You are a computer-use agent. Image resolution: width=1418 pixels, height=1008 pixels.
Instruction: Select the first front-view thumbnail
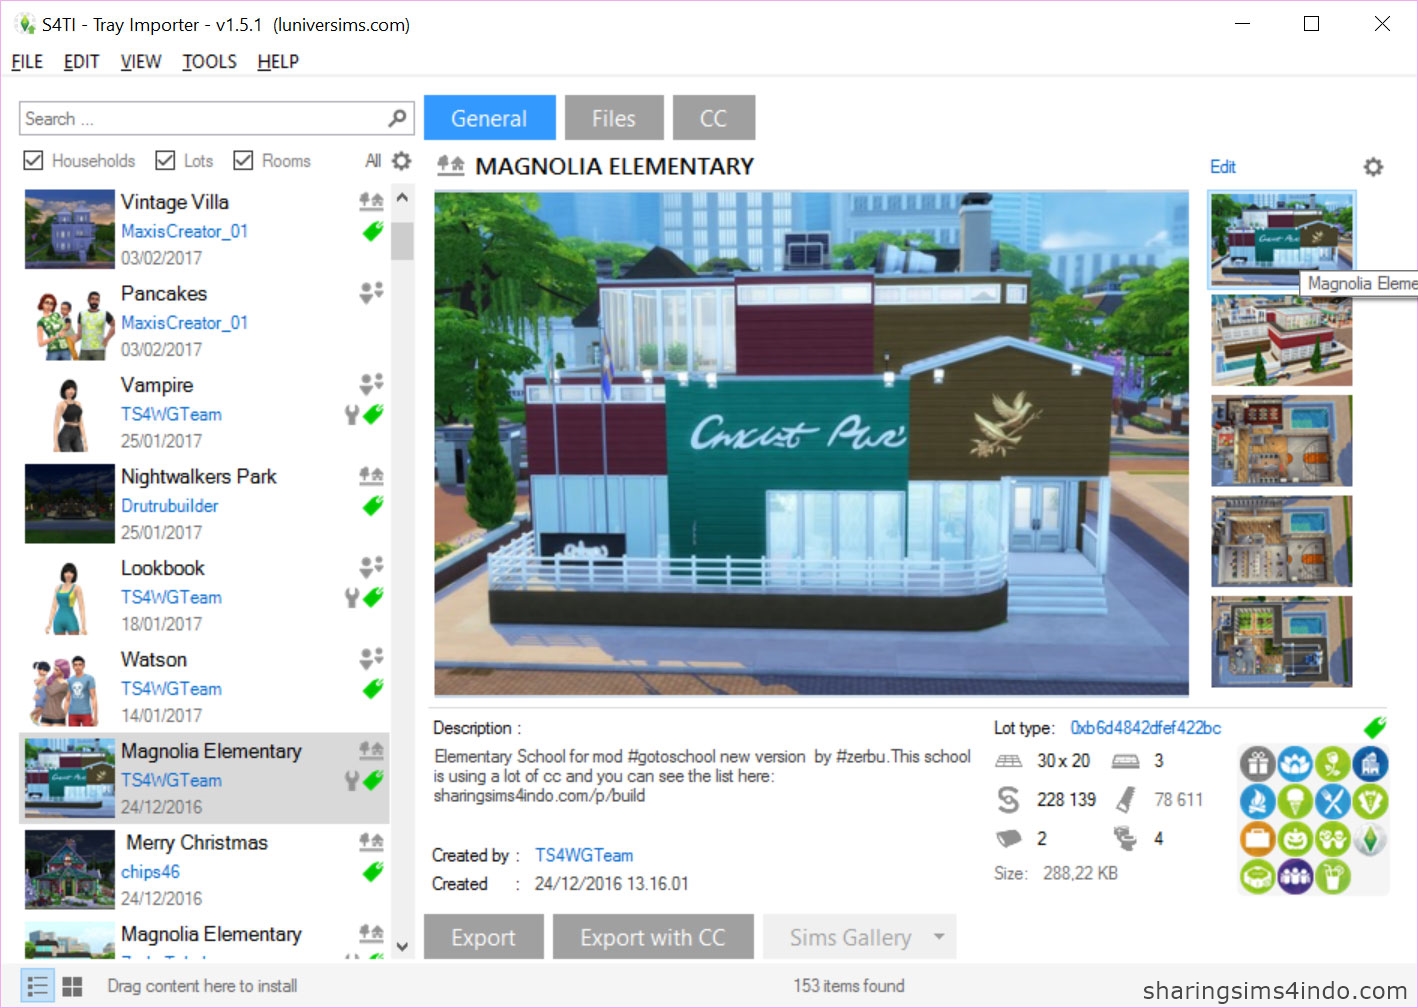click(1282, 239)
